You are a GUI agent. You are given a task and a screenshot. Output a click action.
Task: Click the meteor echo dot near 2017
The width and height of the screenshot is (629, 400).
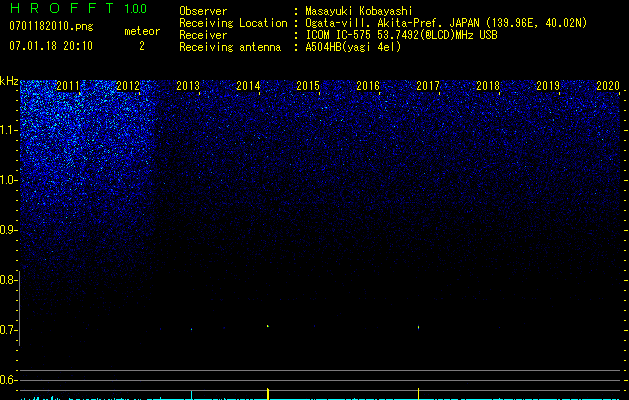[418, 327]
